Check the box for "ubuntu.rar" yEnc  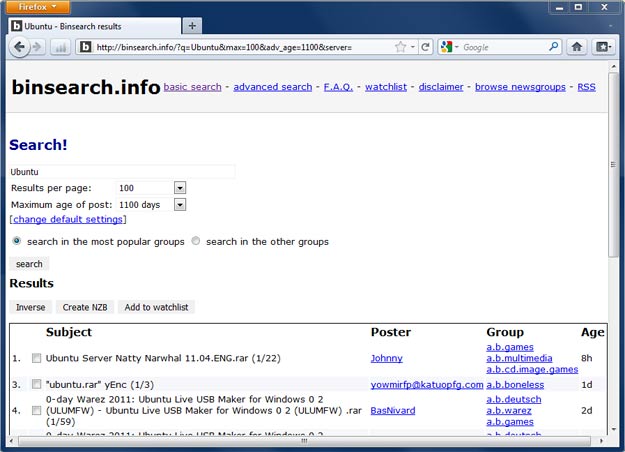tap(36, 384)
